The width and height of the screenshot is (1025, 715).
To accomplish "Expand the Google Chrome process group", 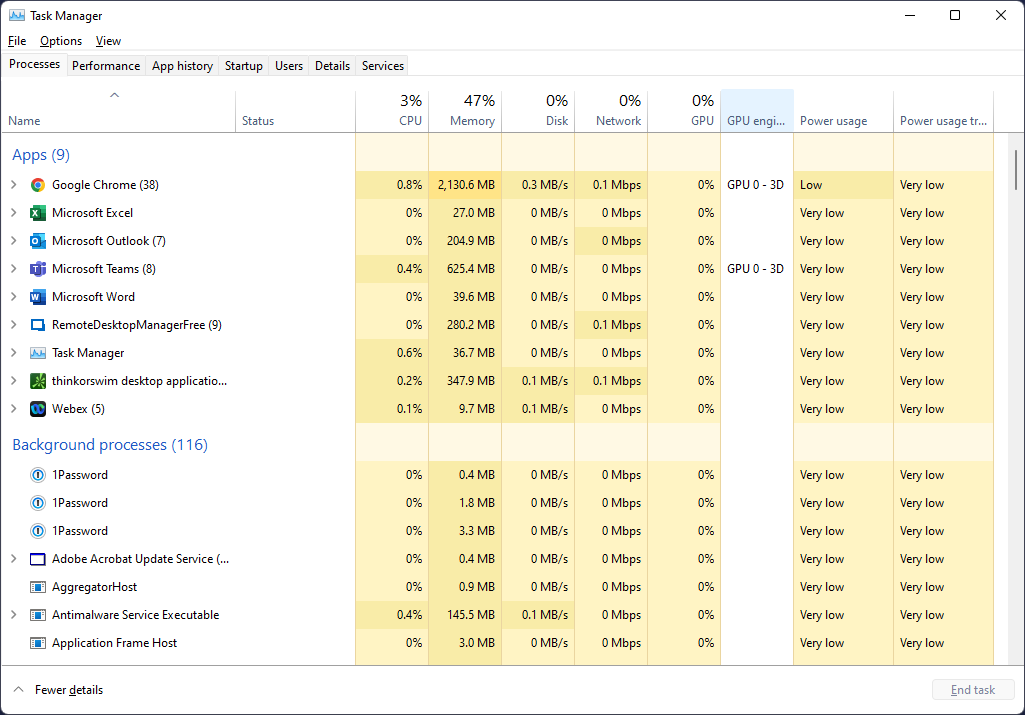I will pos(16,185).
